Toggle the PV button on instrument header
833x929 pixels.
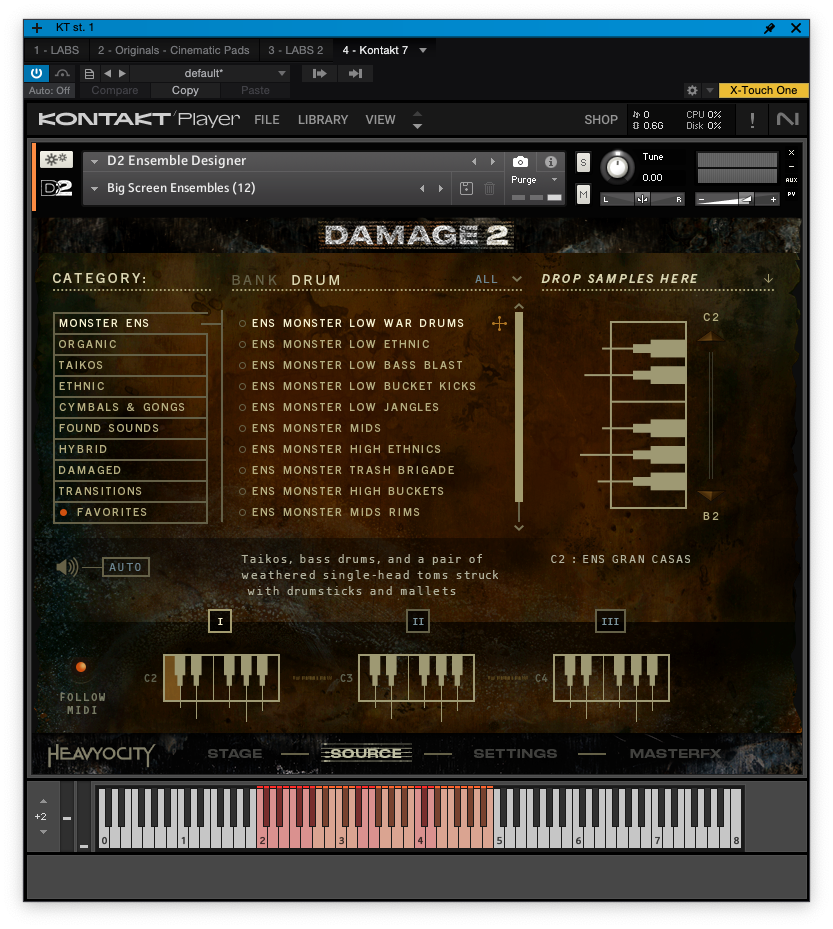click(x=791, y=194)
